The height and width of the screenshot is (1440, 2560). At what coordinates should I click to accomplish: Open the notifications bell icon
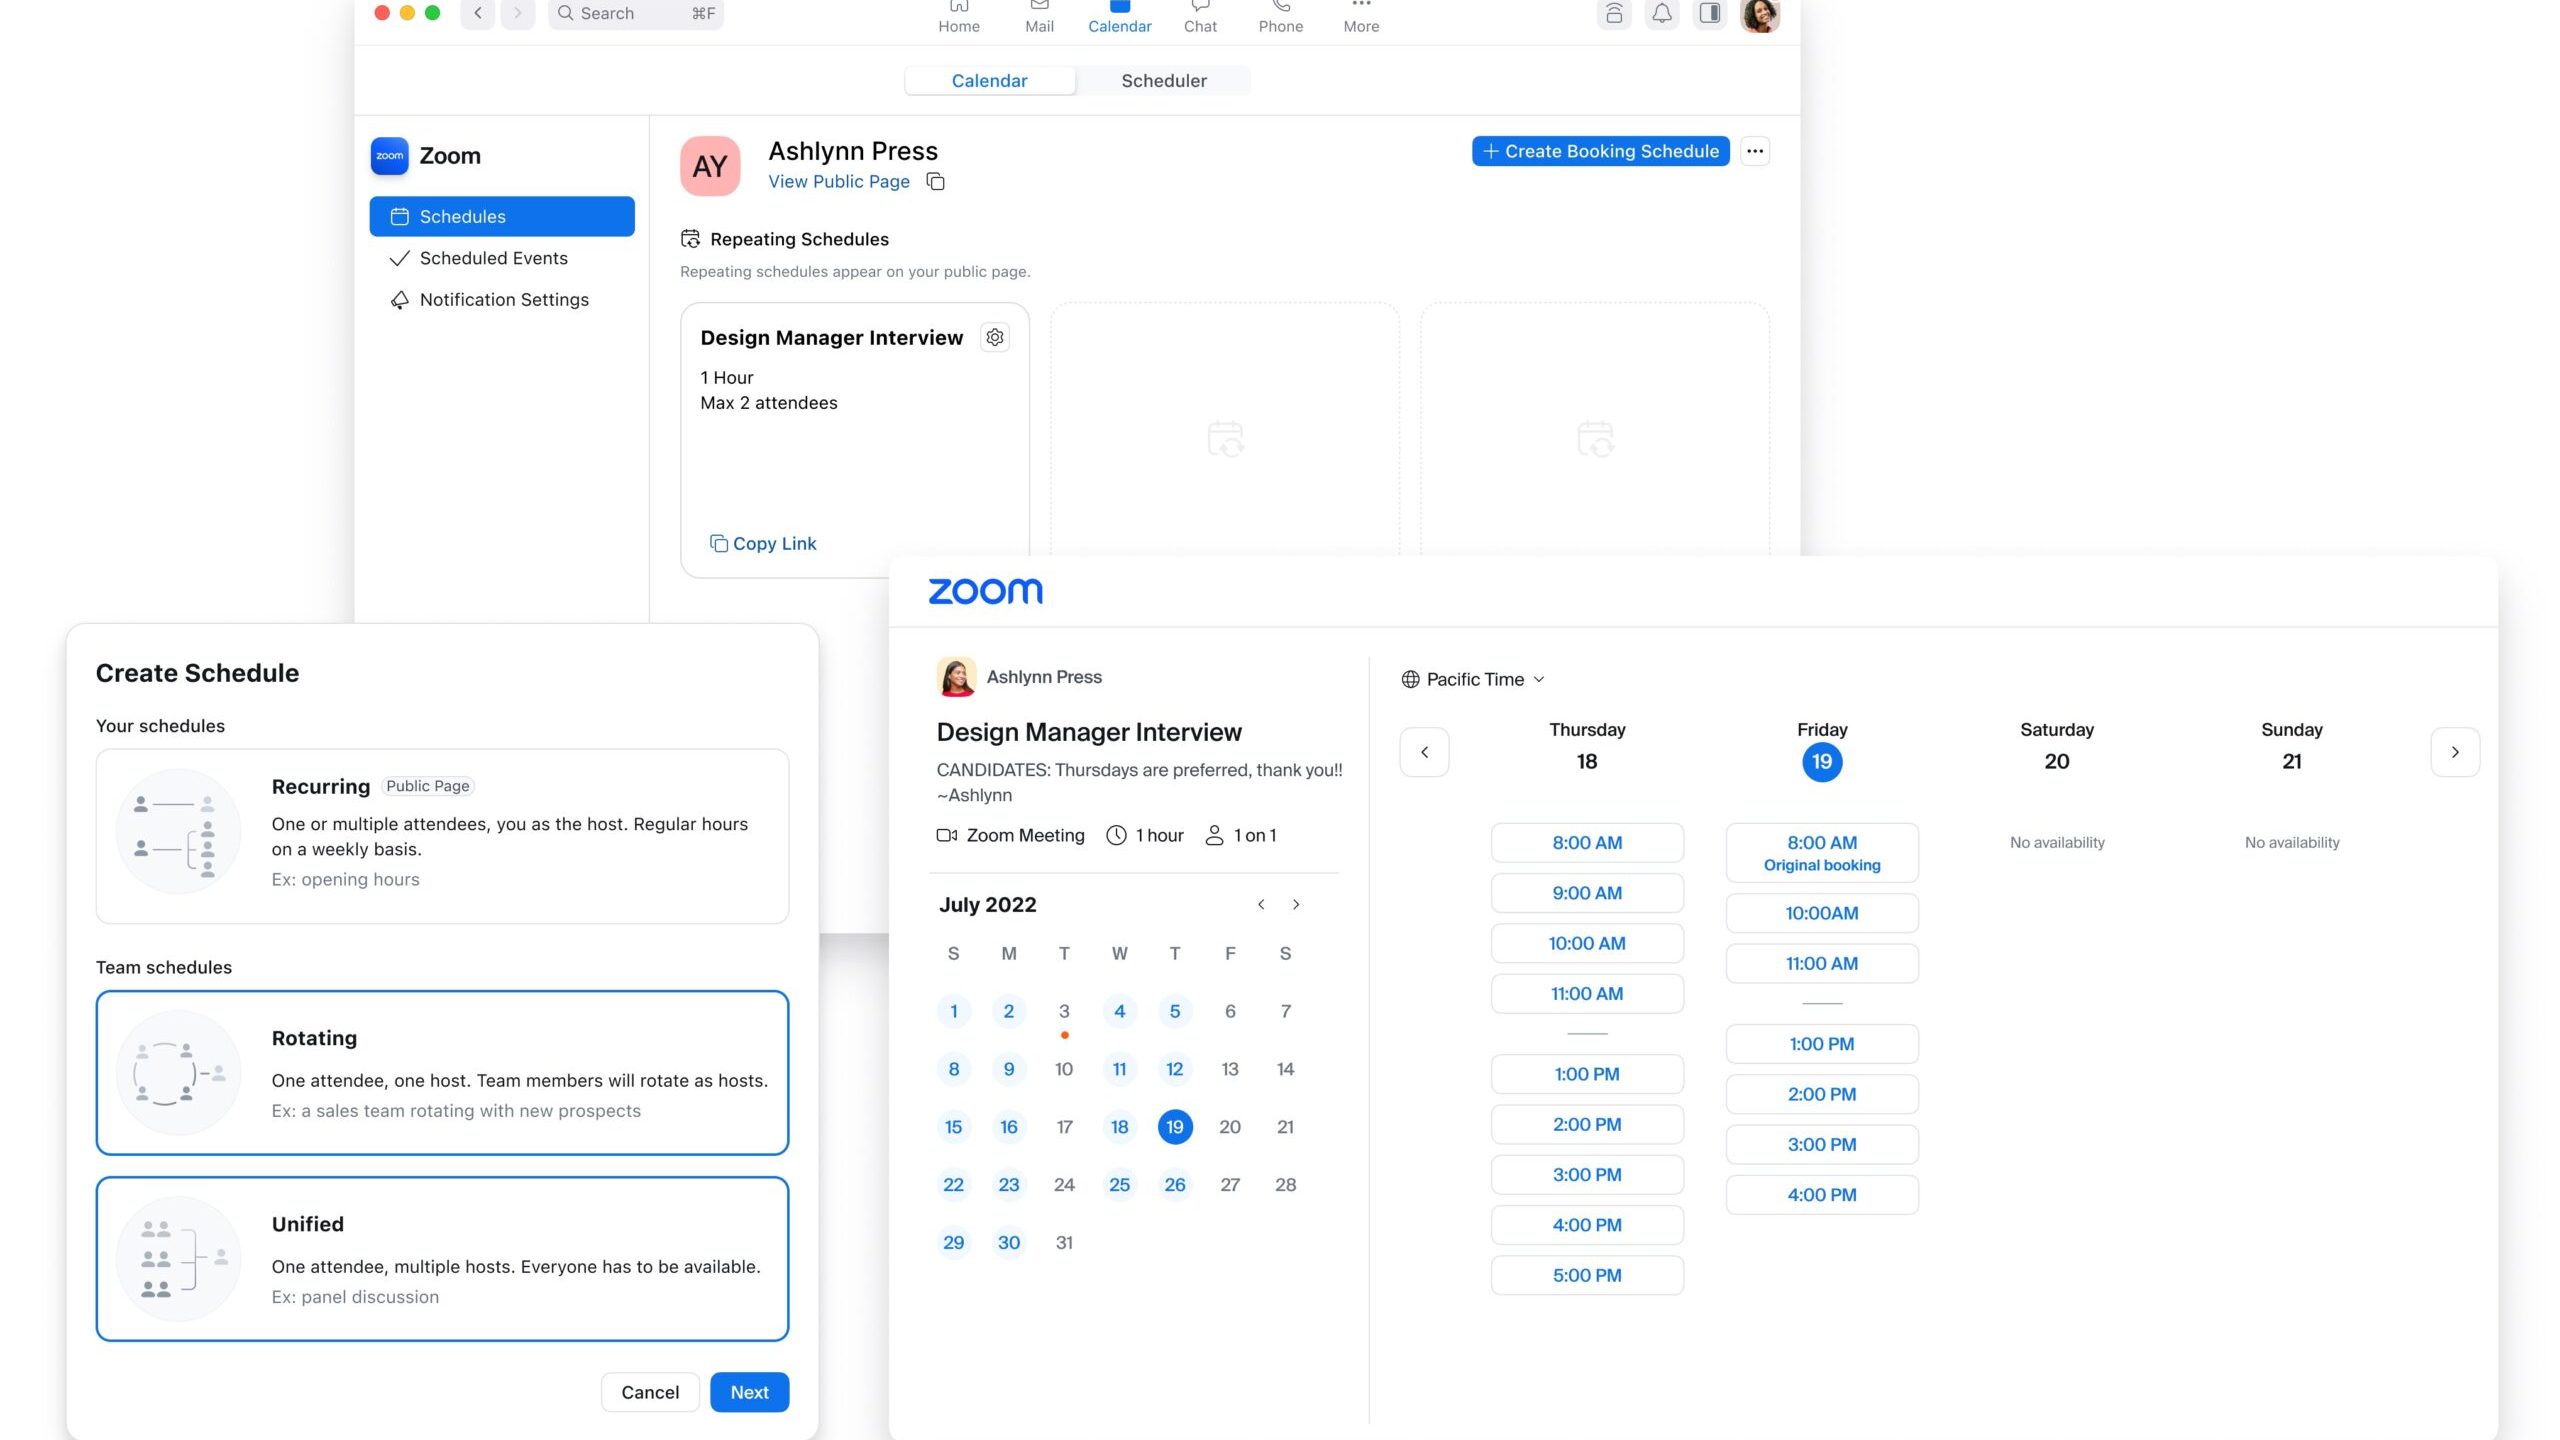pyautogui.click(x=1661, y=14)
